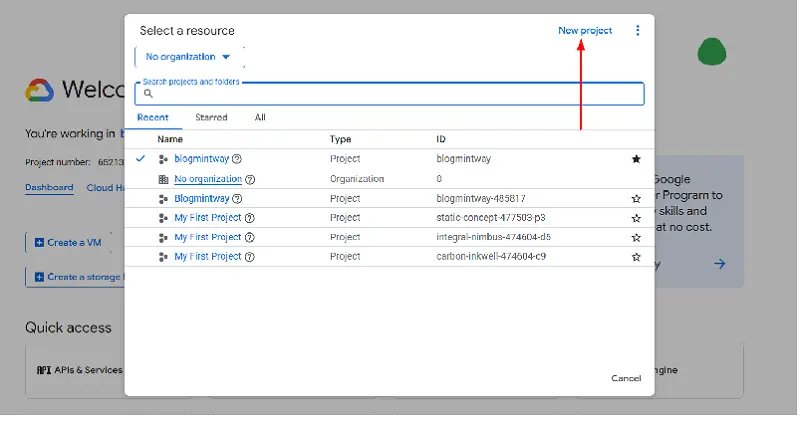This screenshot has height=421, width=800.
Task: Select the No organization link
Action: click(208, 179)
